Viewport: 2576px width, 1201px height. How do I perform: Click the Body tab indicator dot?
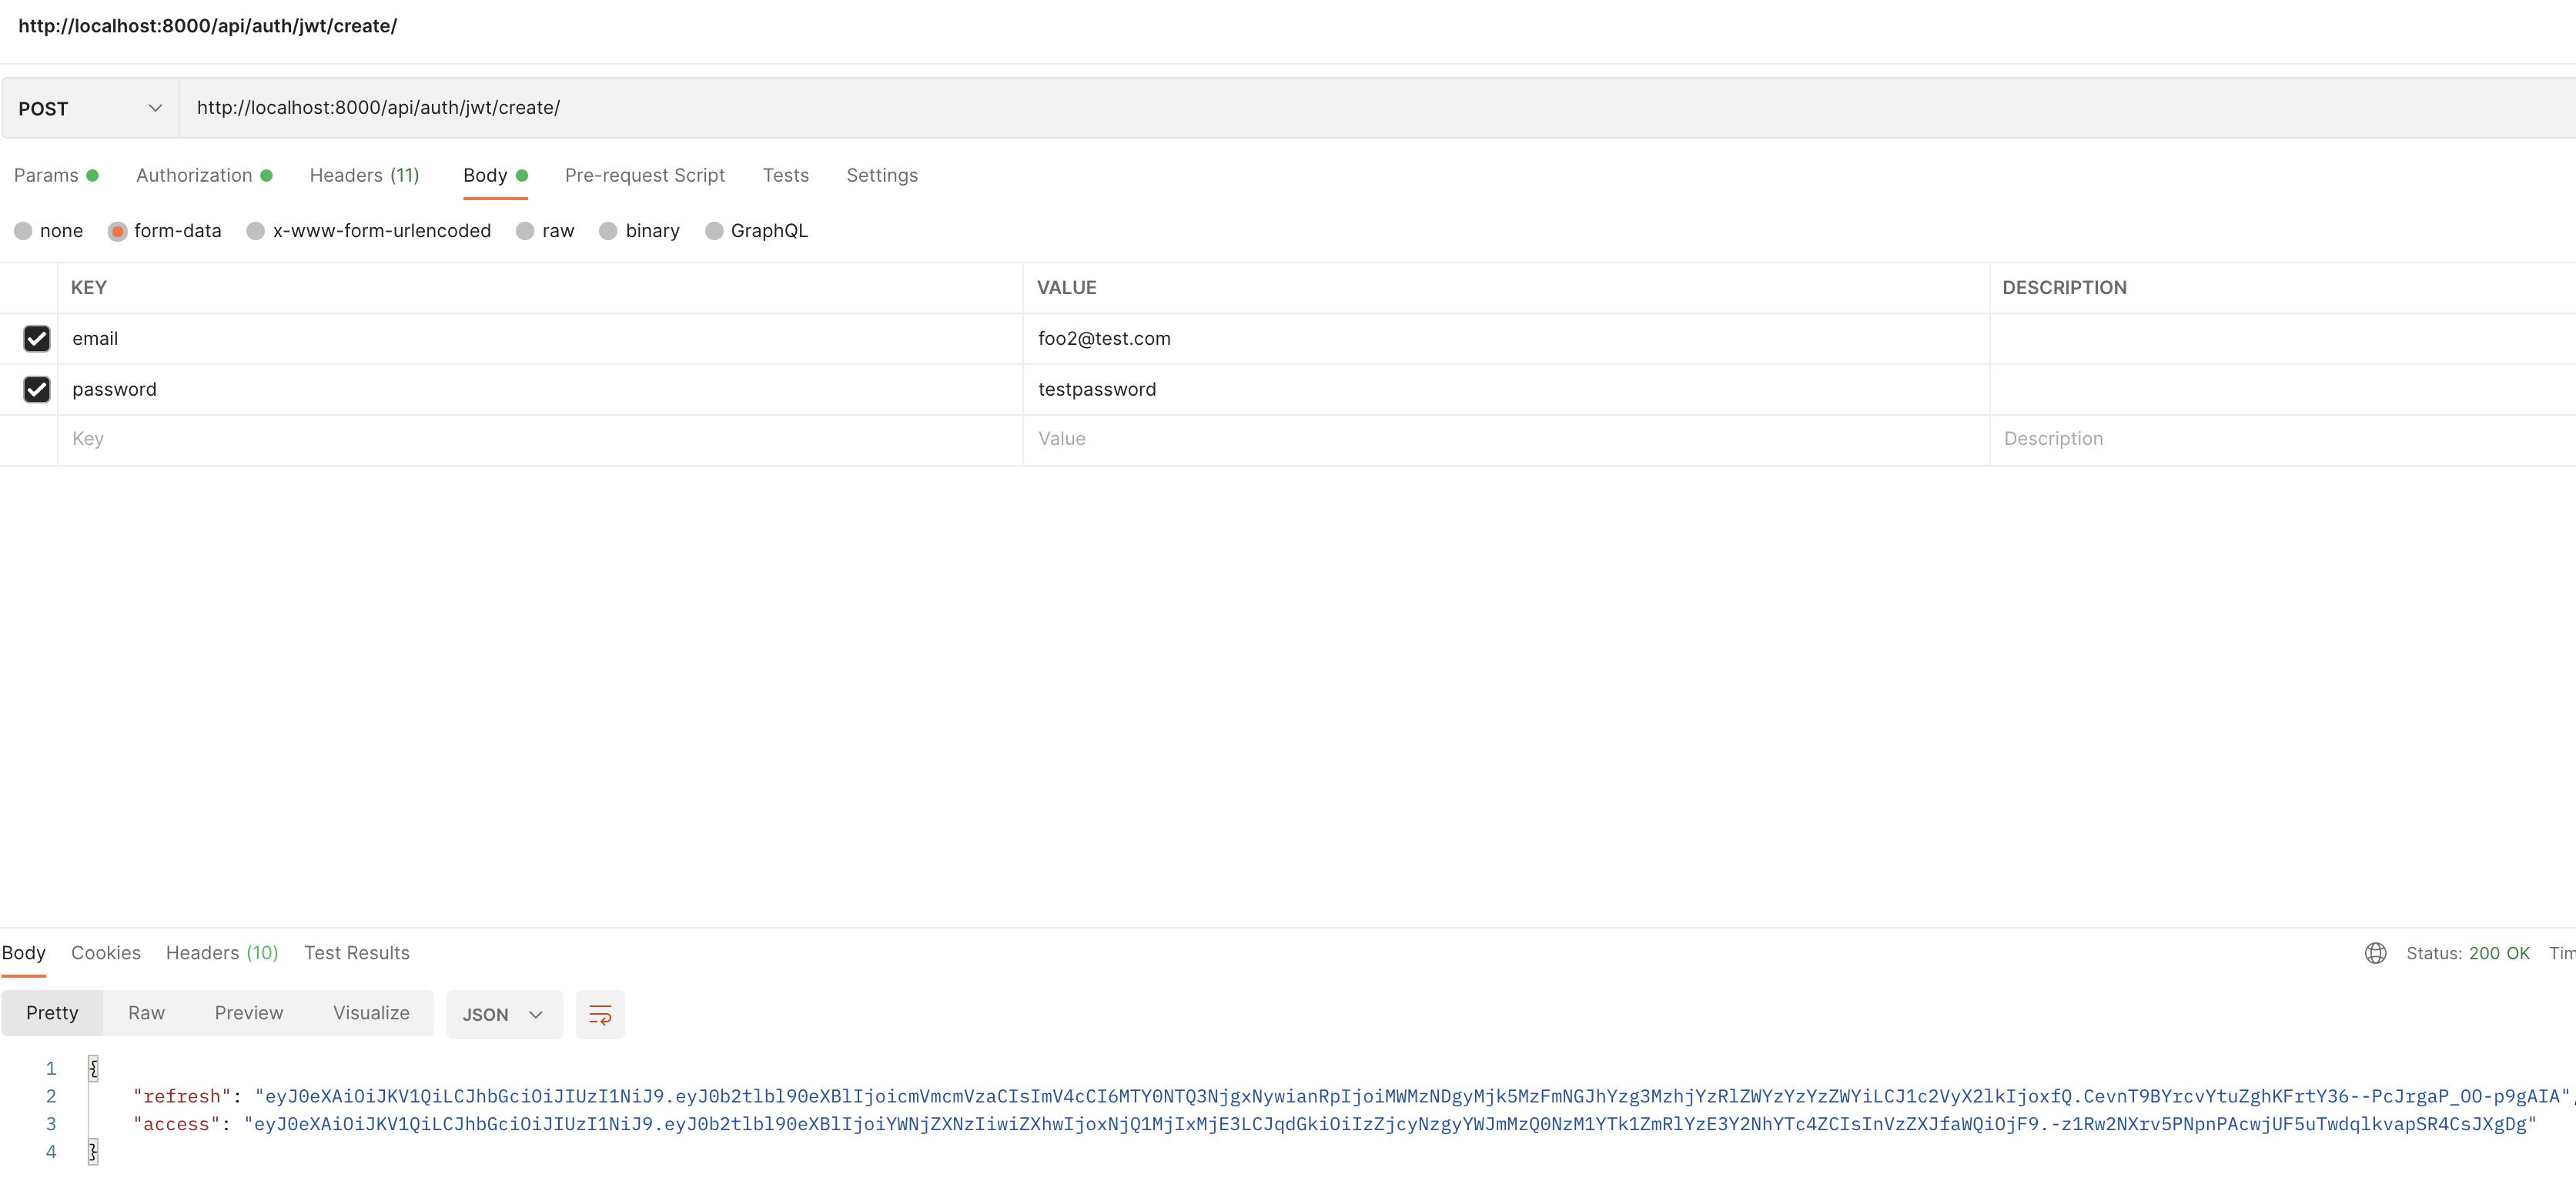point(524,176)
